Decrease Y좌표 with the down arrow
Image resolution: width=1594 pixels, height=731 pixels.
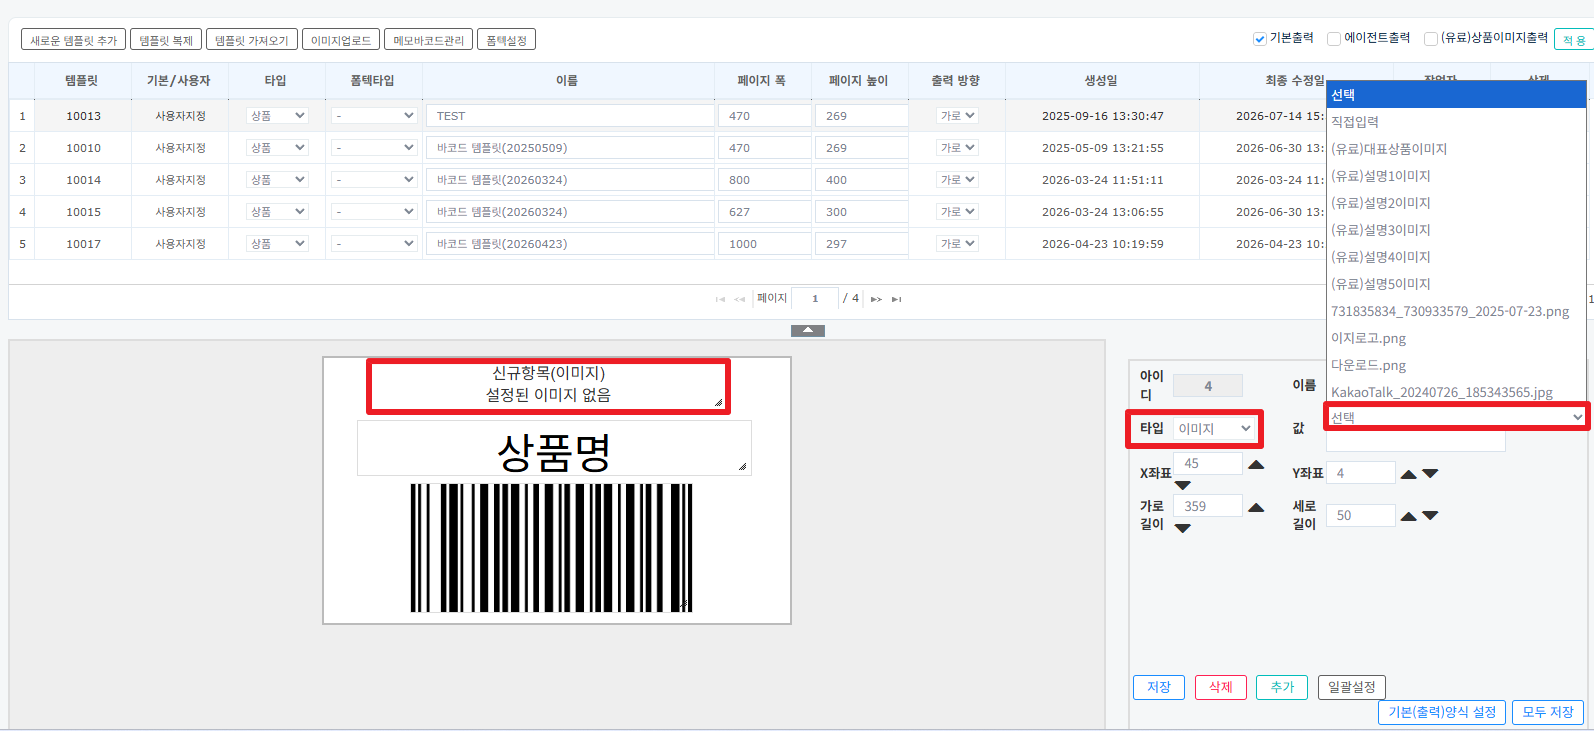[1430, 474]
